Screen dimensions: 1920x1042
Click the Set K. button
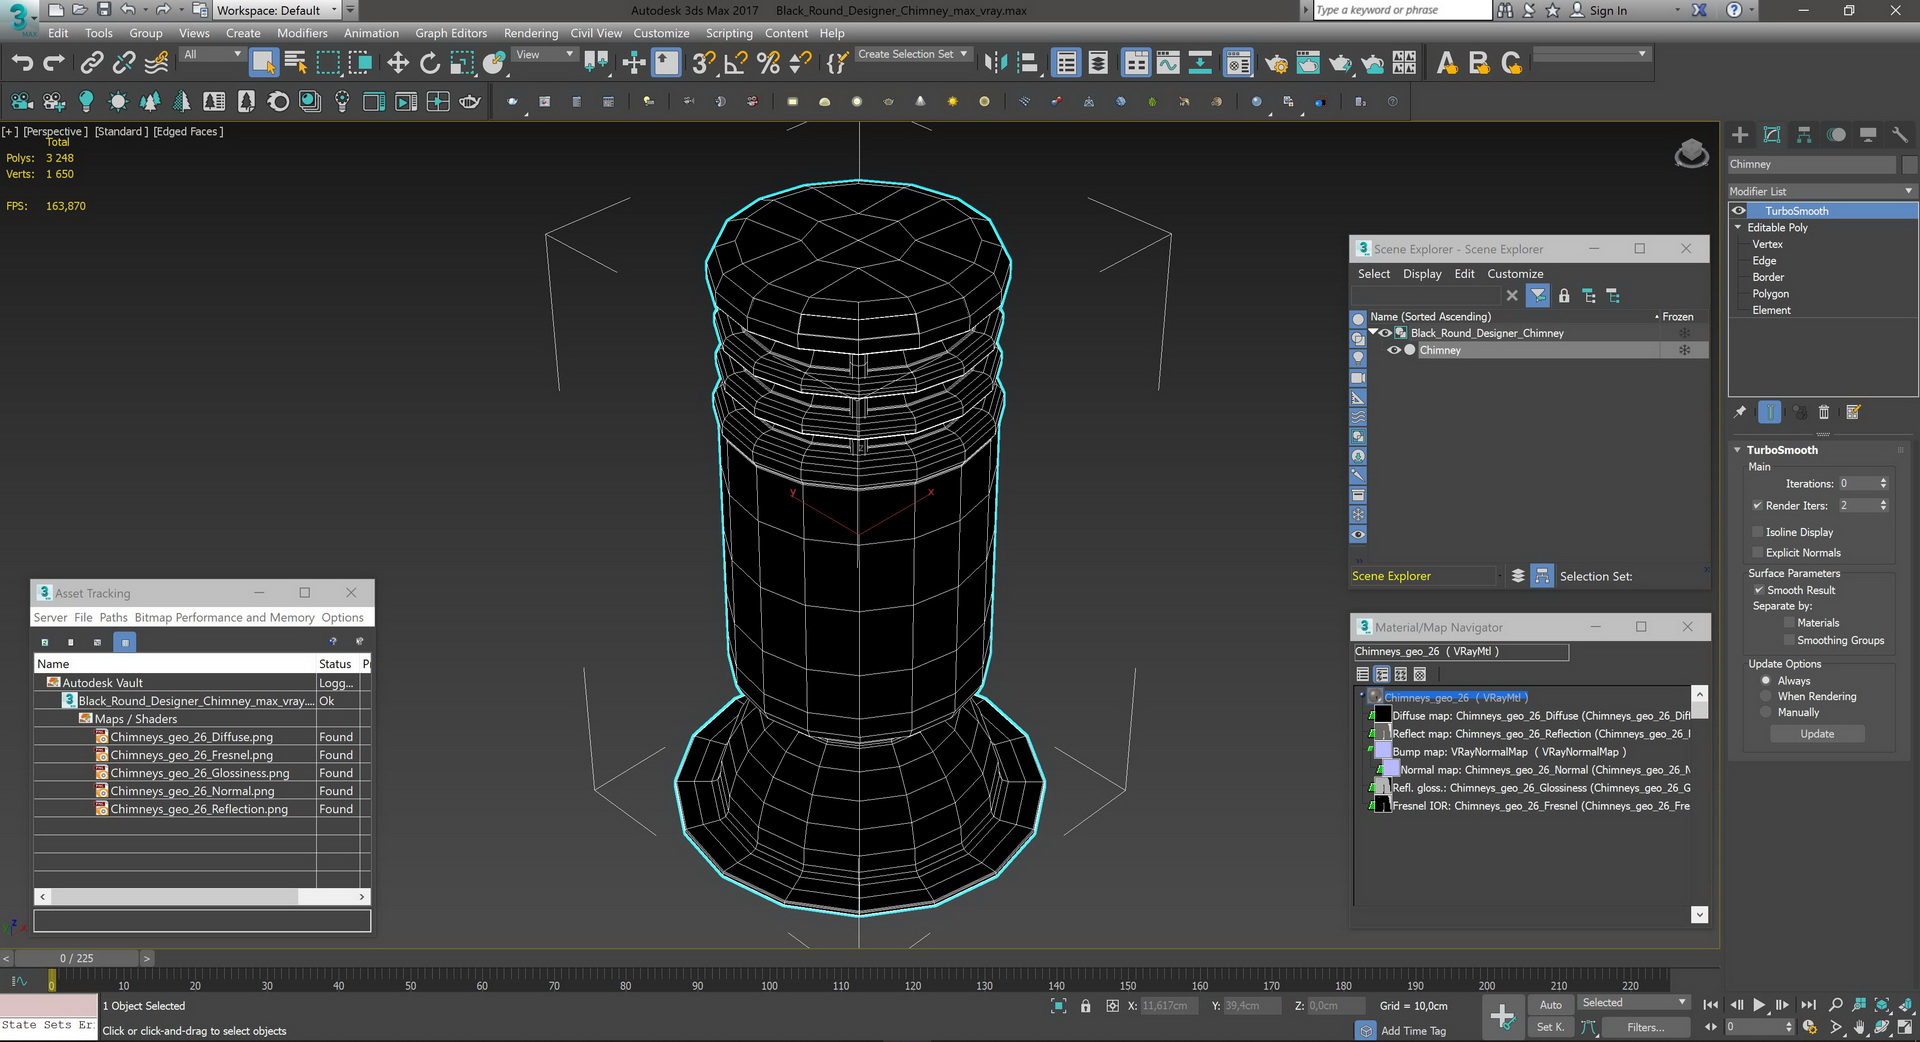point(1550,1027)
